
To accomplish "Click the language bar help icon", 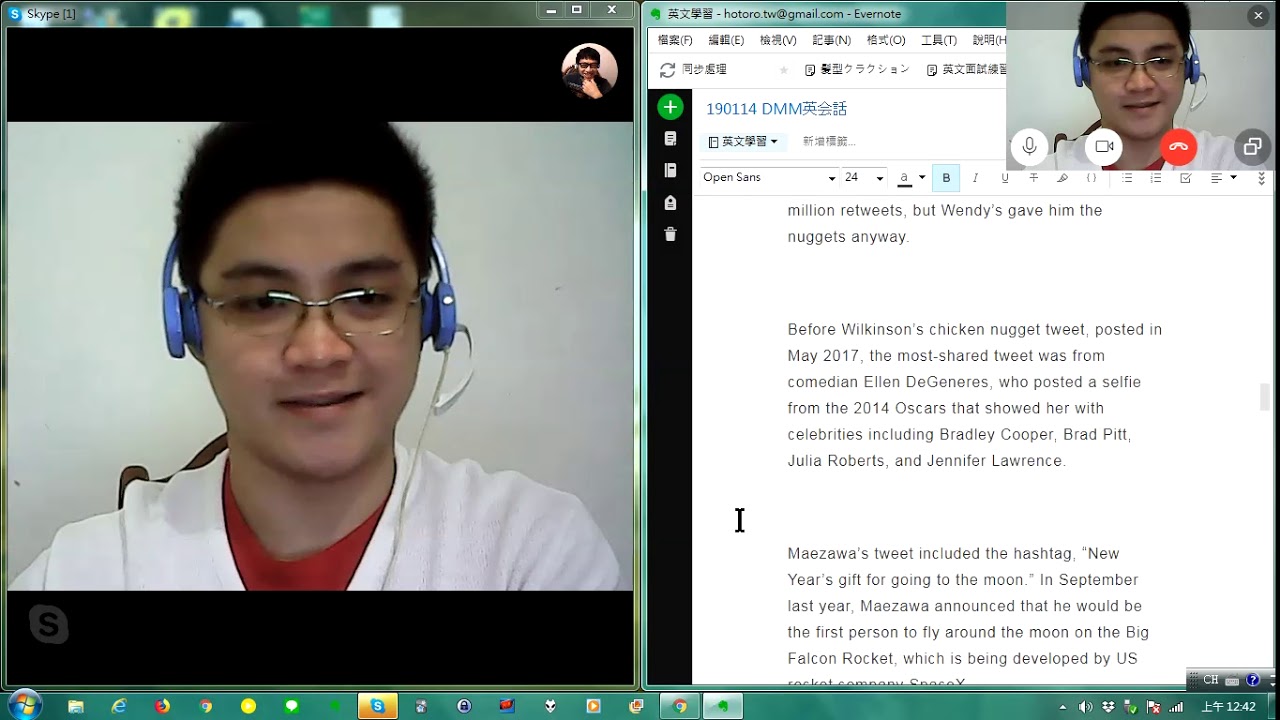I will 1252,680.
